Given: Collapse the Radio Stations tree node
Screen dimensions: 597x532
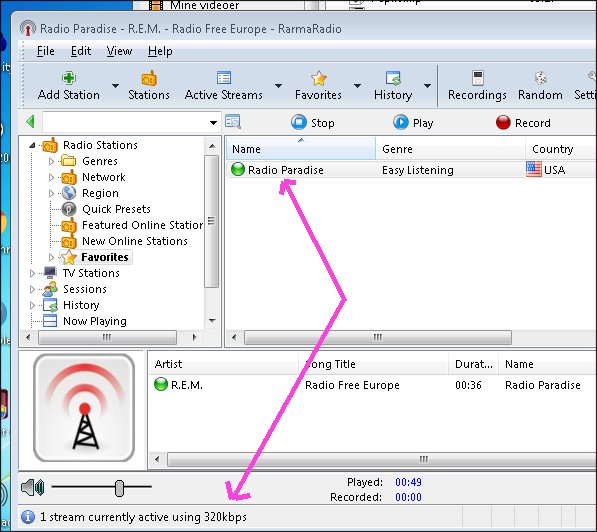Looking at the screenshot, I should (32, 145).
